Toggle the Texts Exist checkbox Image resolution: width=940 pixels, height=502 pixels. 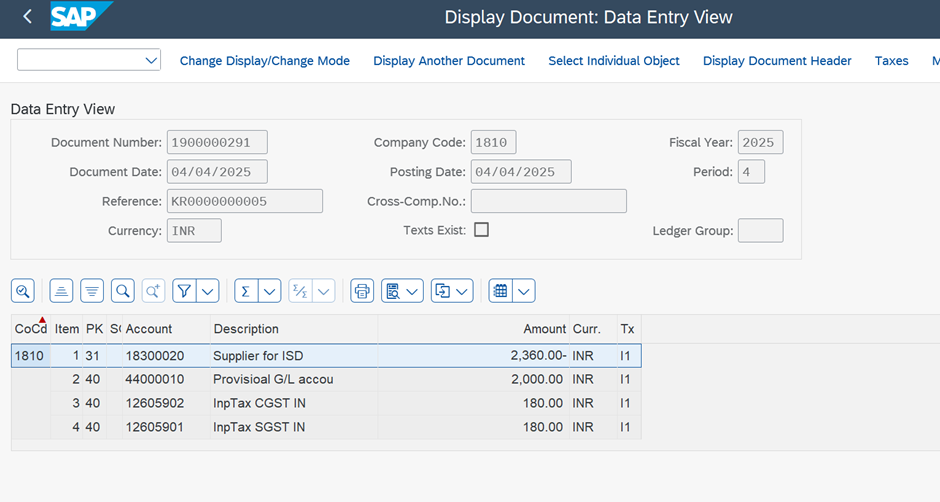481,230
